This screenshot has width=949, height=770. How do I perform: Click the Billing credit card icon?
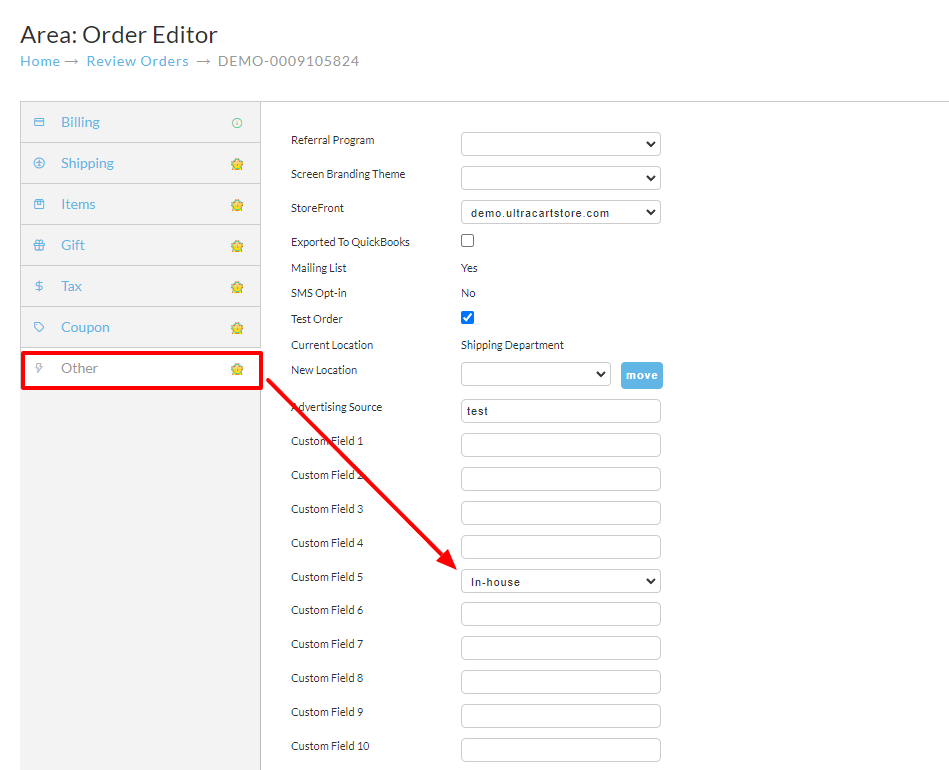point(39,122)
